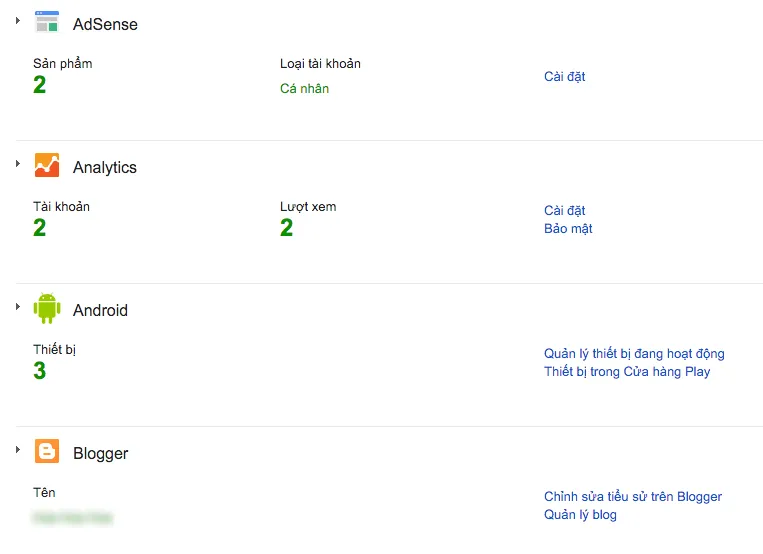Screen dimensions: 763x554
Task: Open the 'Quản lý blog' link
Action: [x=580, y=515]
